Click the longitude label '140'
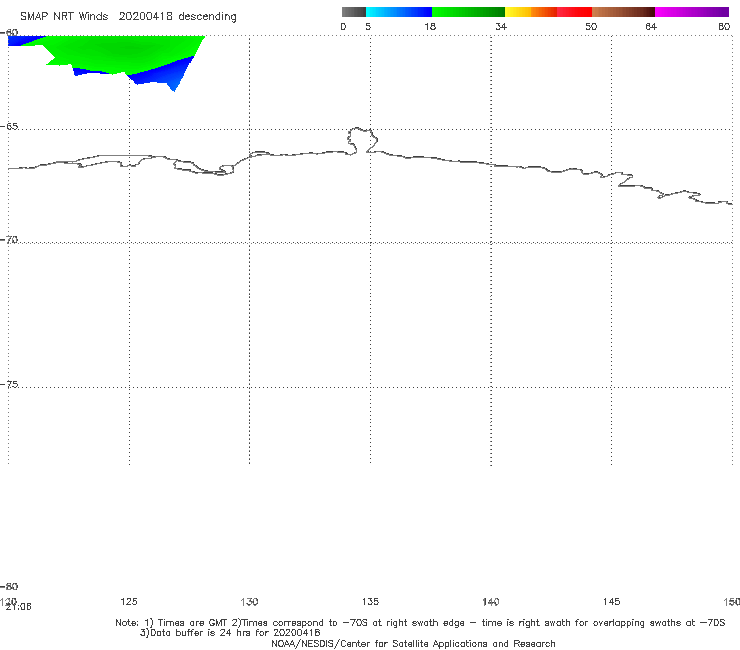This screenshot has height=650, width=740. [x=491, y=601]
